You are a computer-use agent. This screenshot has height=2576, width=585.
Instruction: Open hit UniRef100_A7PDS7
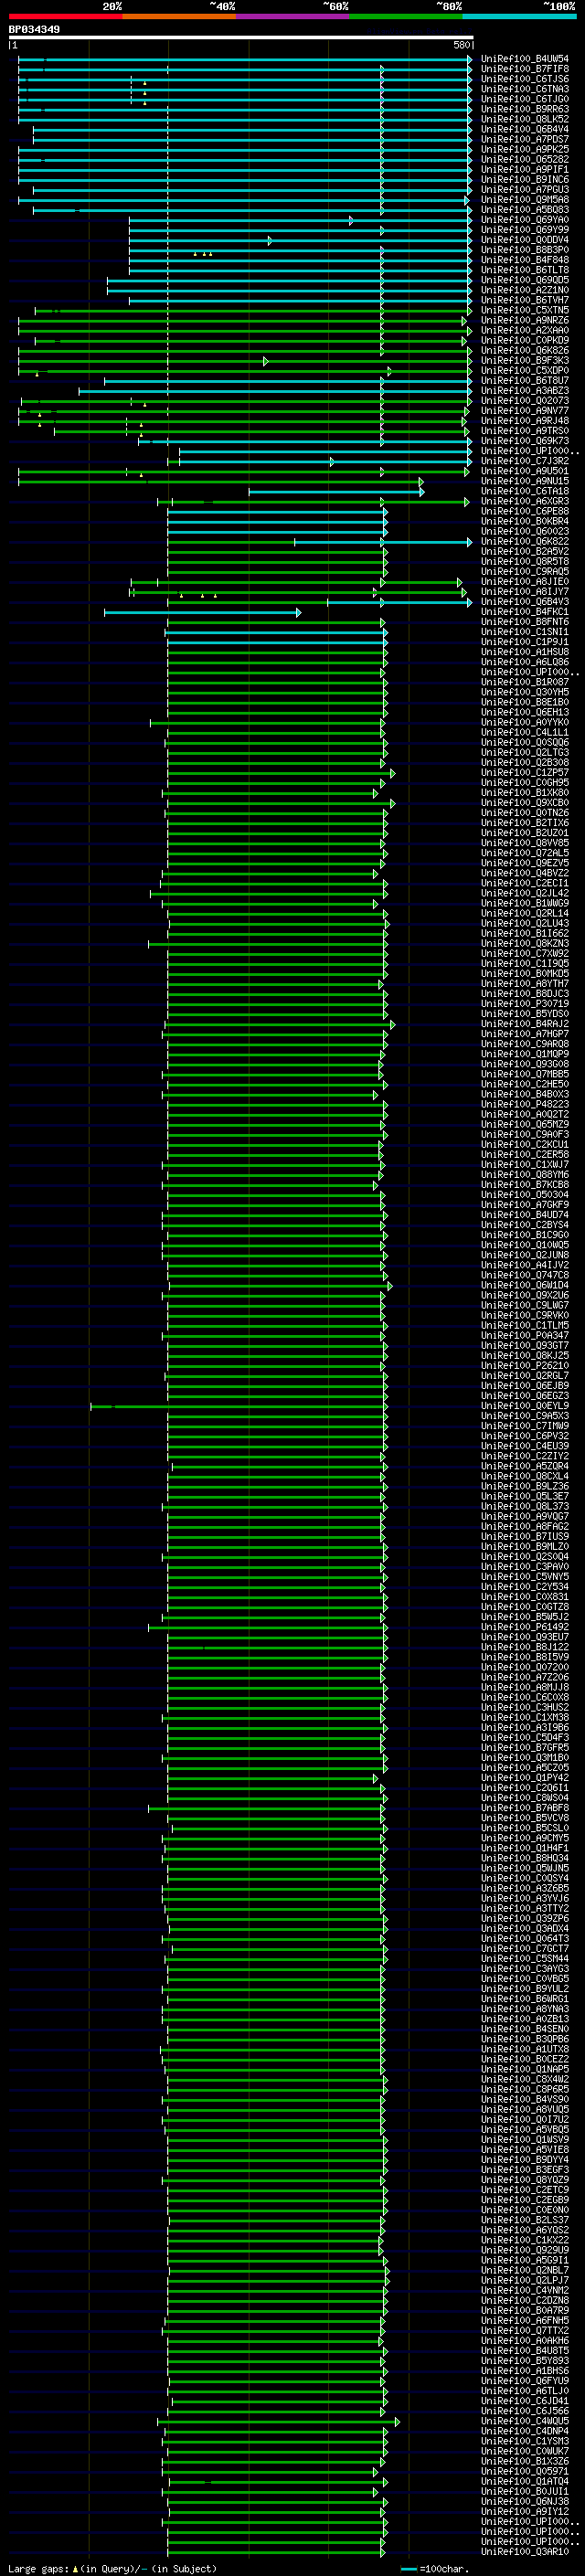(525, 139)
